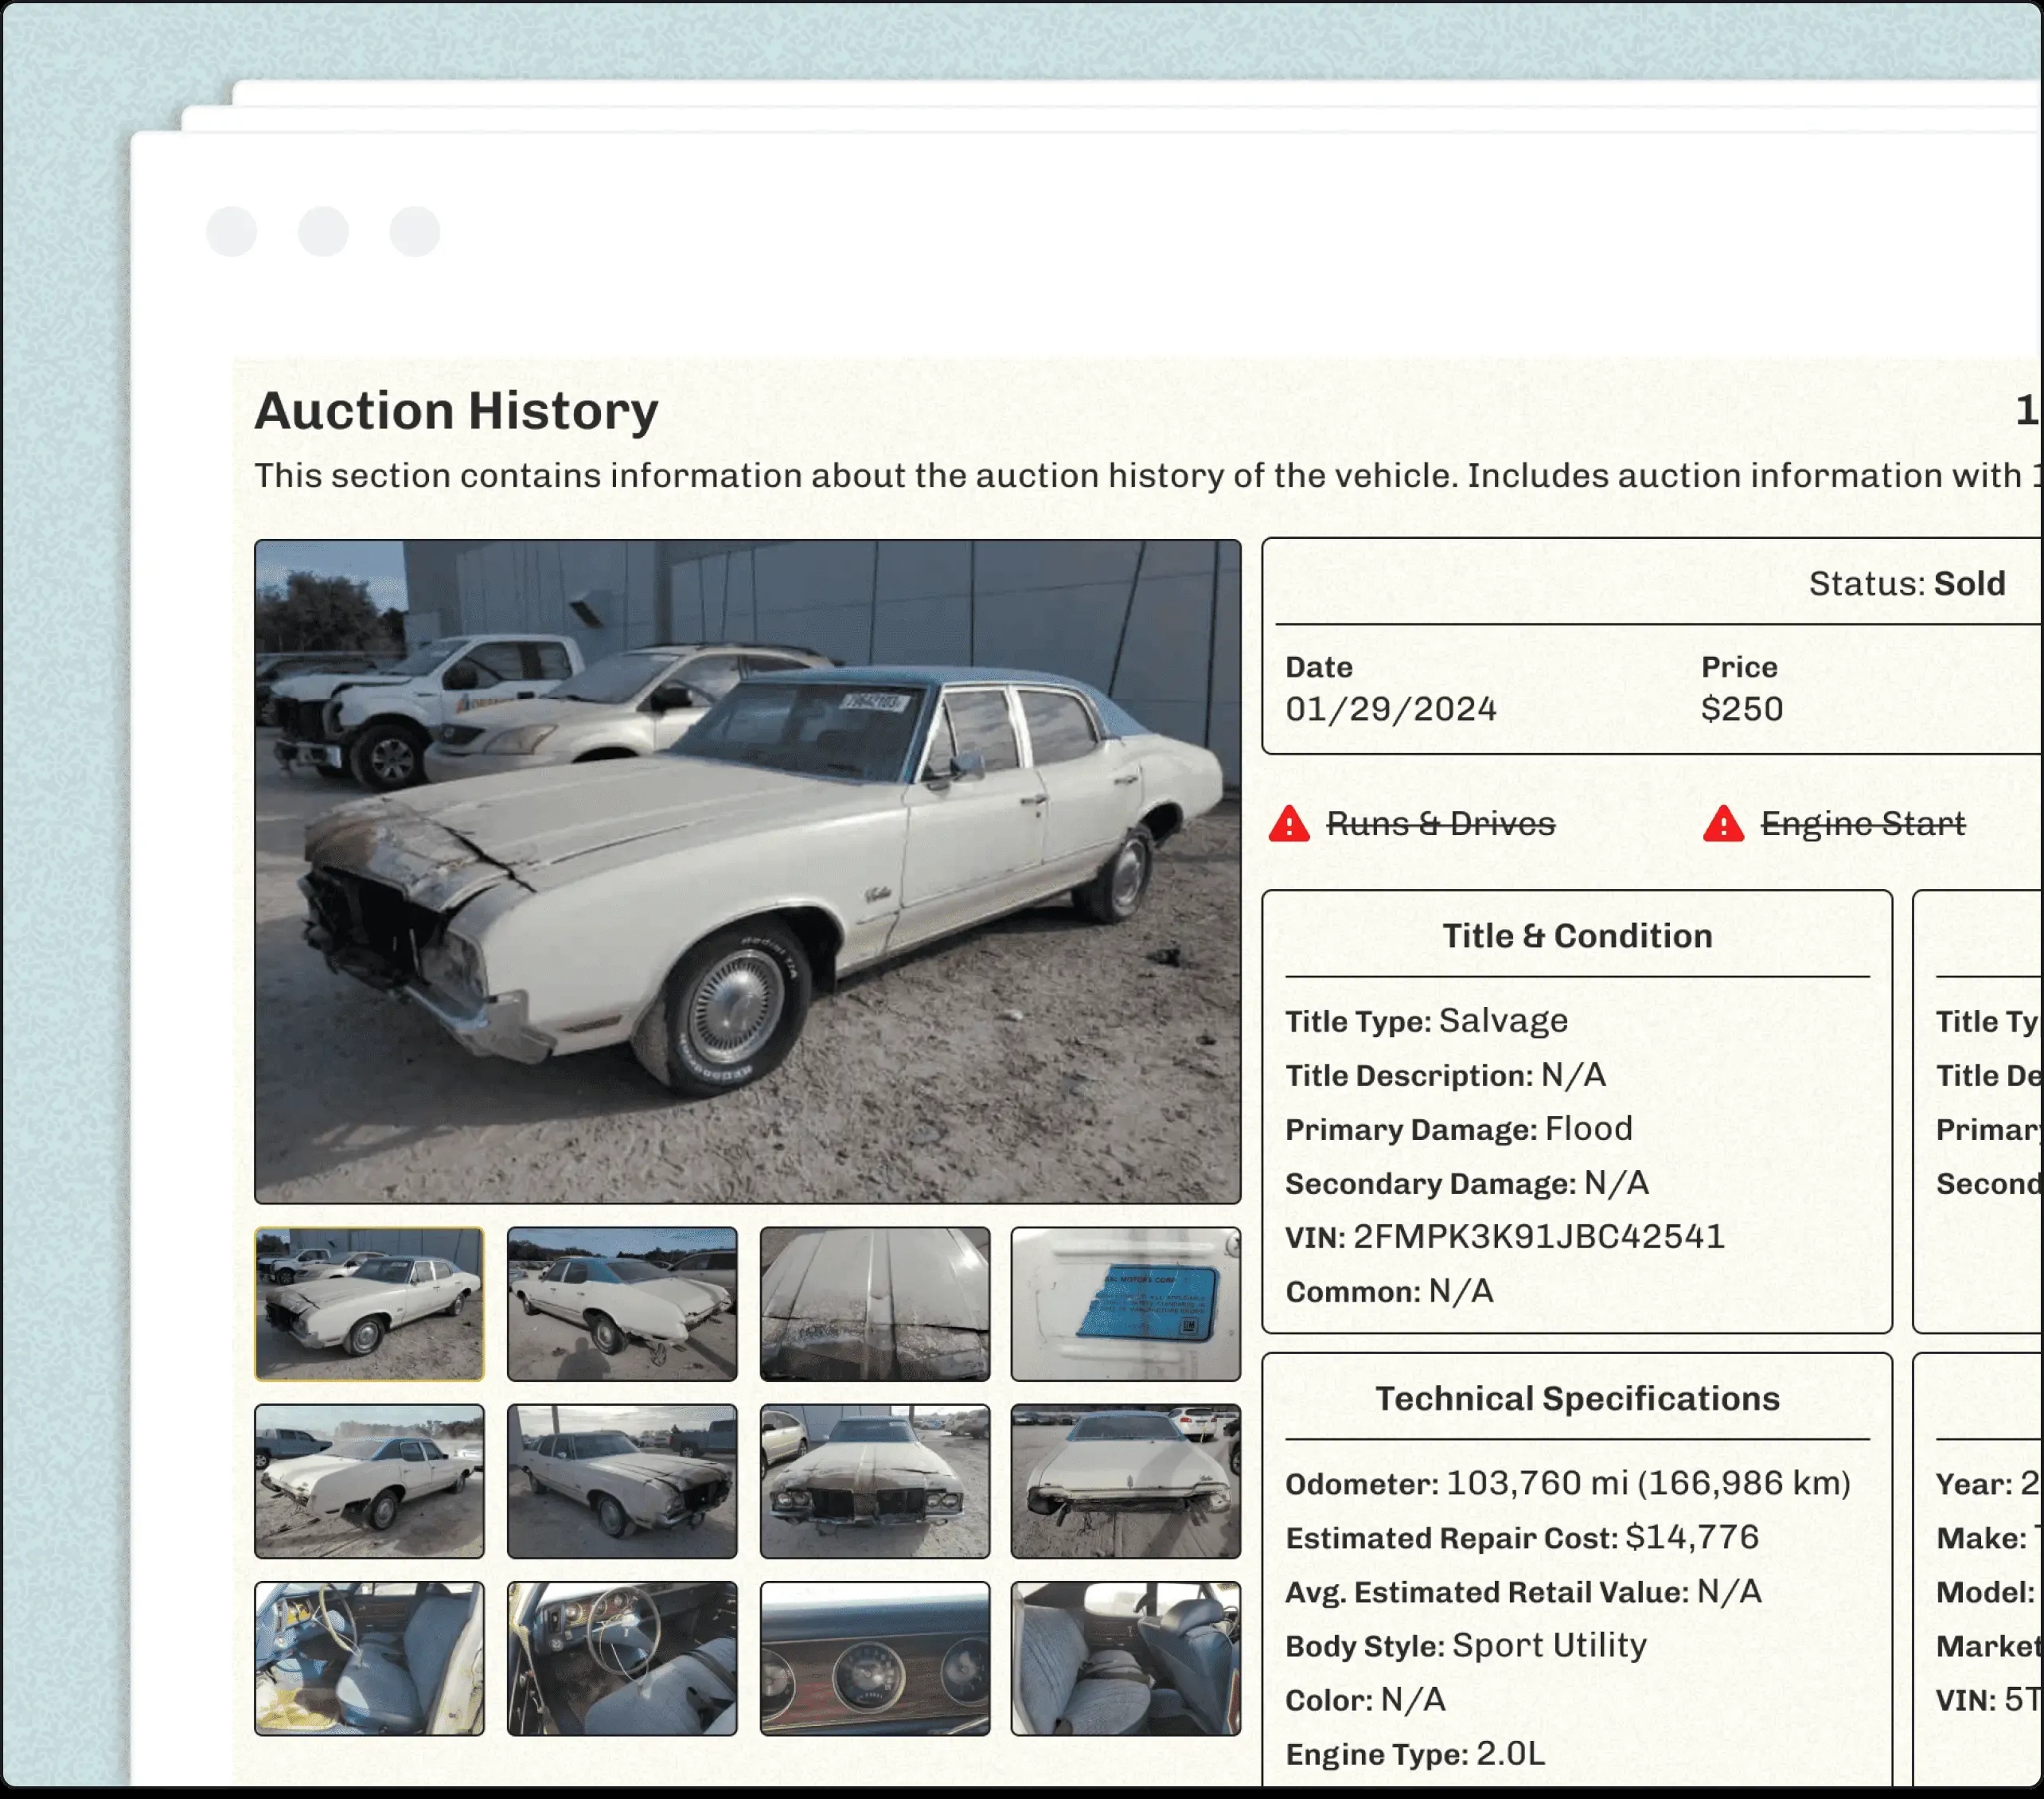
Task: Open the rear trunk view thumbnail
Action: pyautogui.click(x=1126, y=1481)
